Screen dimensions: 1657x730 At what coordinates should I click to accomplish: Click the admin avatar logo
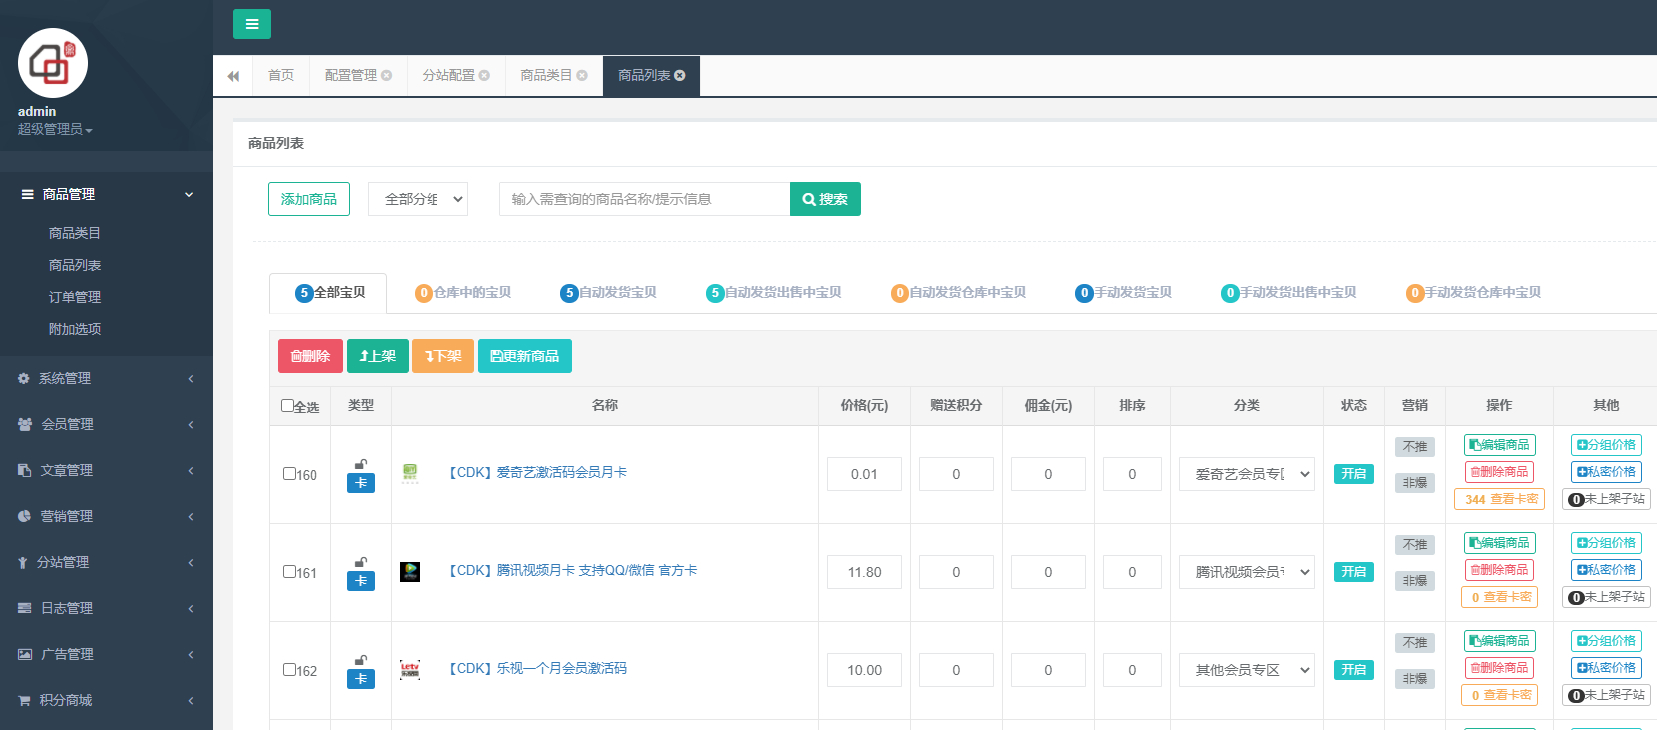tap(53, 63)
